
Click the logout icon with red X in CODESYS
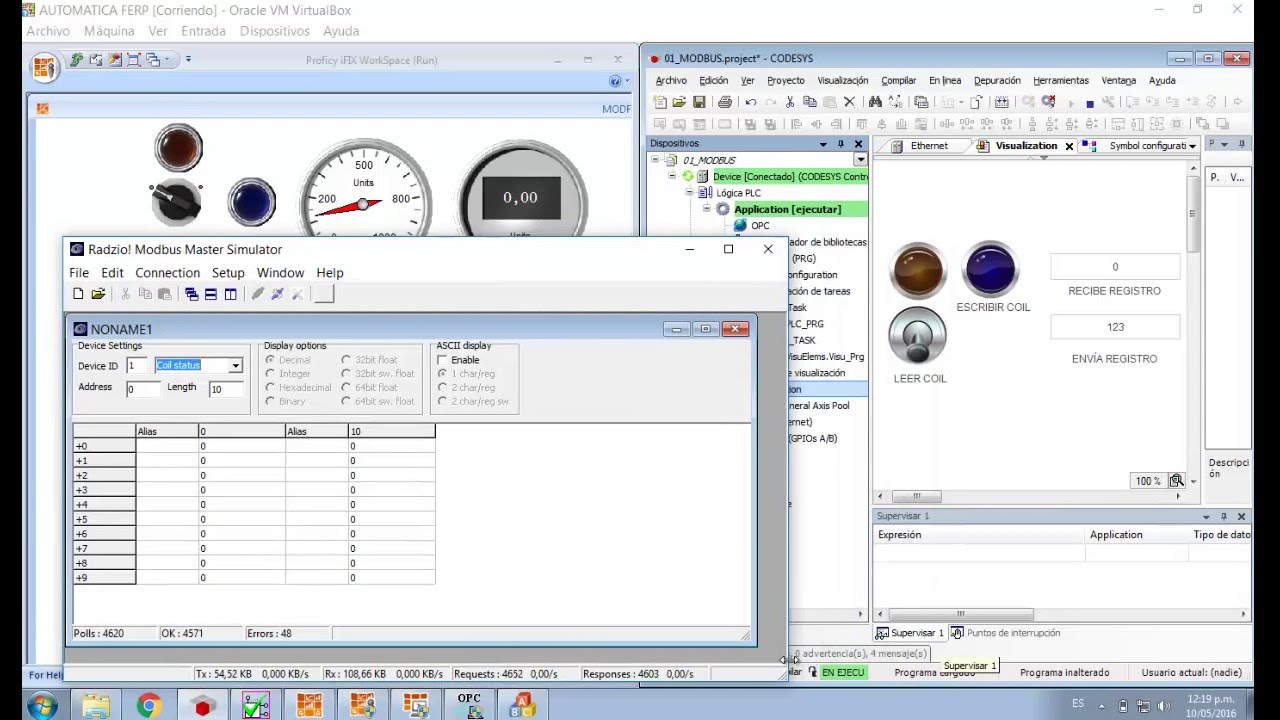(x=1048, y=102)
